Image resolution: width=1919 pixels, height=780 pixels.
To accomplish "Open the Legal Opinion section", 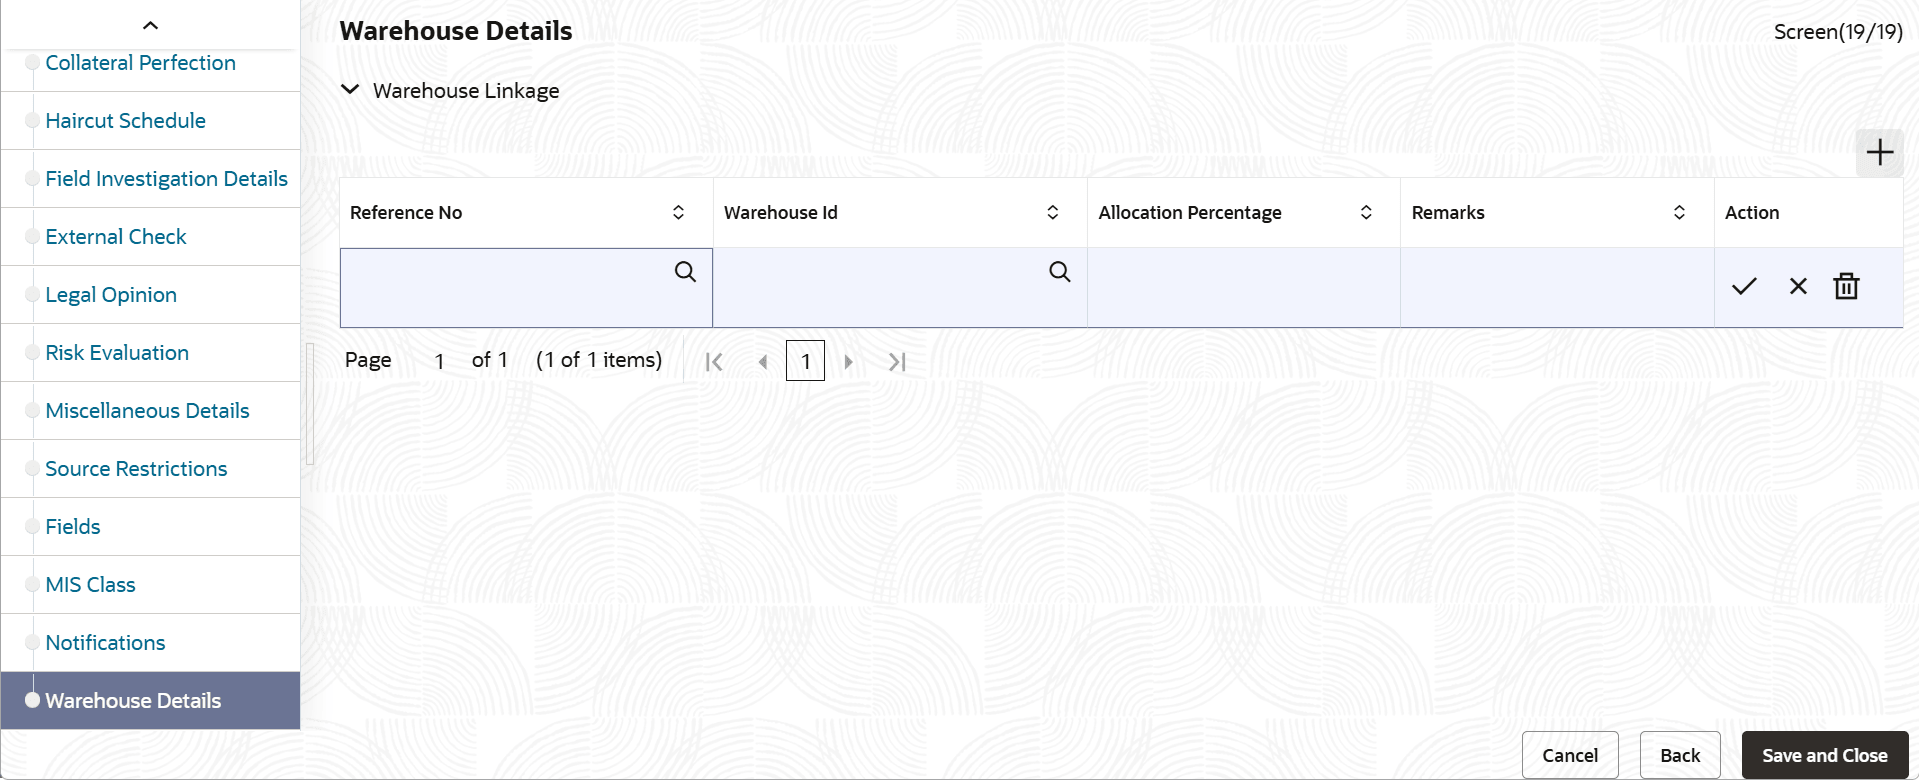I will pyautogui.click(x=110, y=294).
